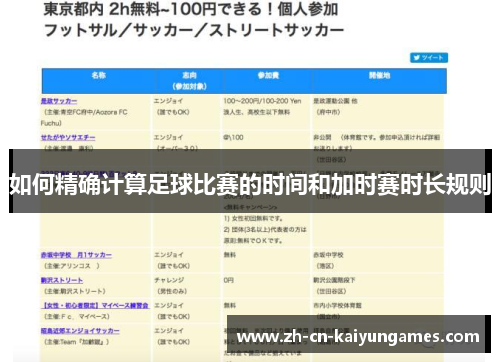This screenshot has width=500, height=362.
Task: Open the 昭島近郊エンジョイサッカー link
Action: [x=80, y=331]
